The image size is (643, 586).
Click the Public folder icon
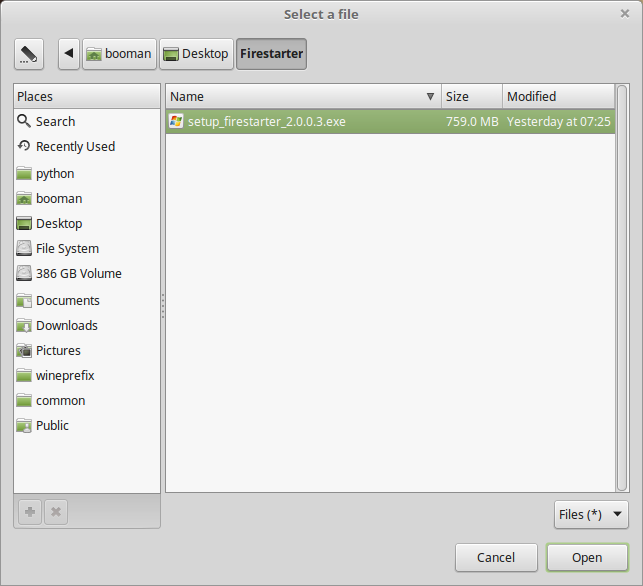24,426
